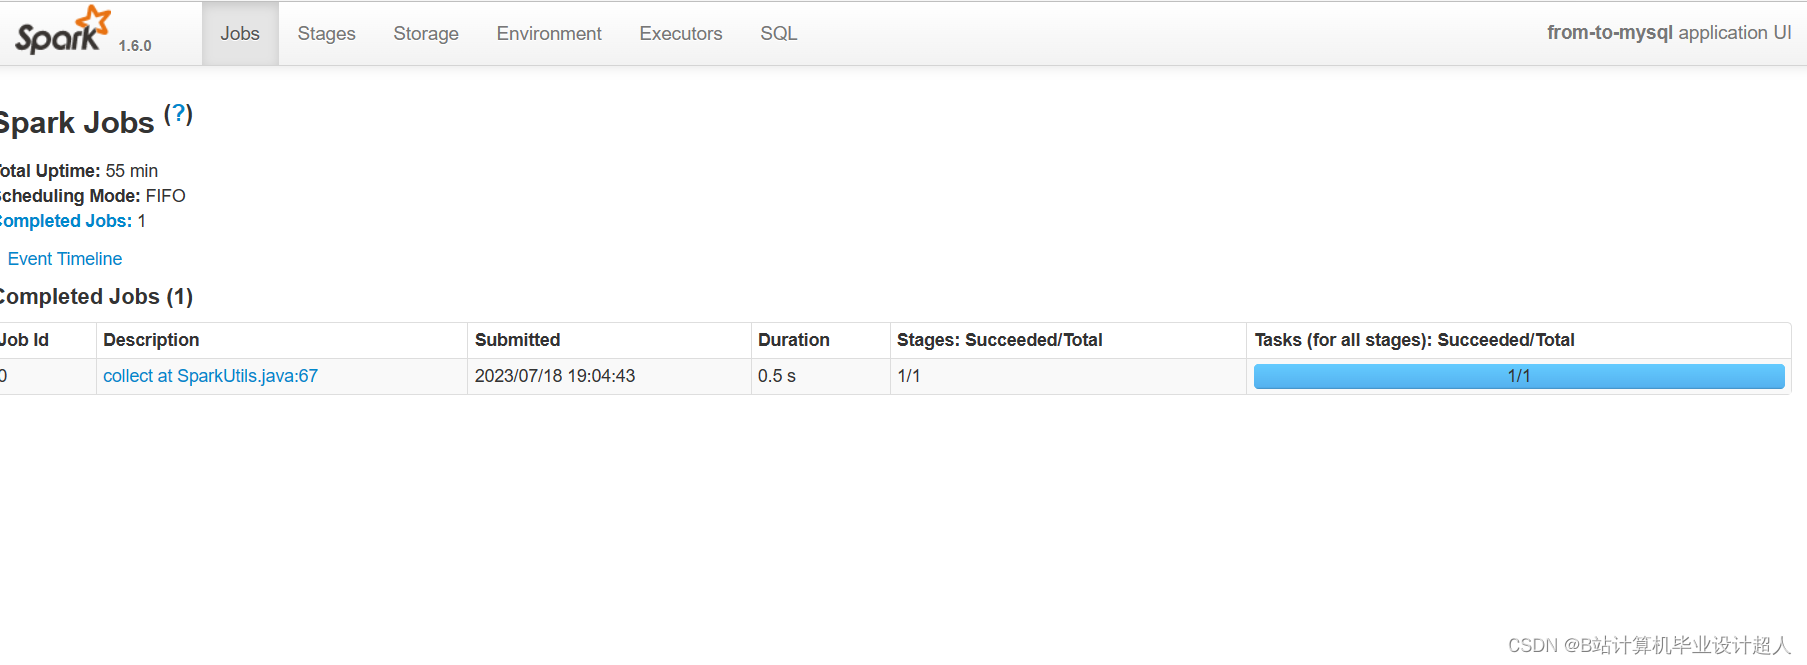Click the Scheduling Mode FIFO text
Screen dimensions: 1807x665
pyautogui.click(x=93, y=196)
